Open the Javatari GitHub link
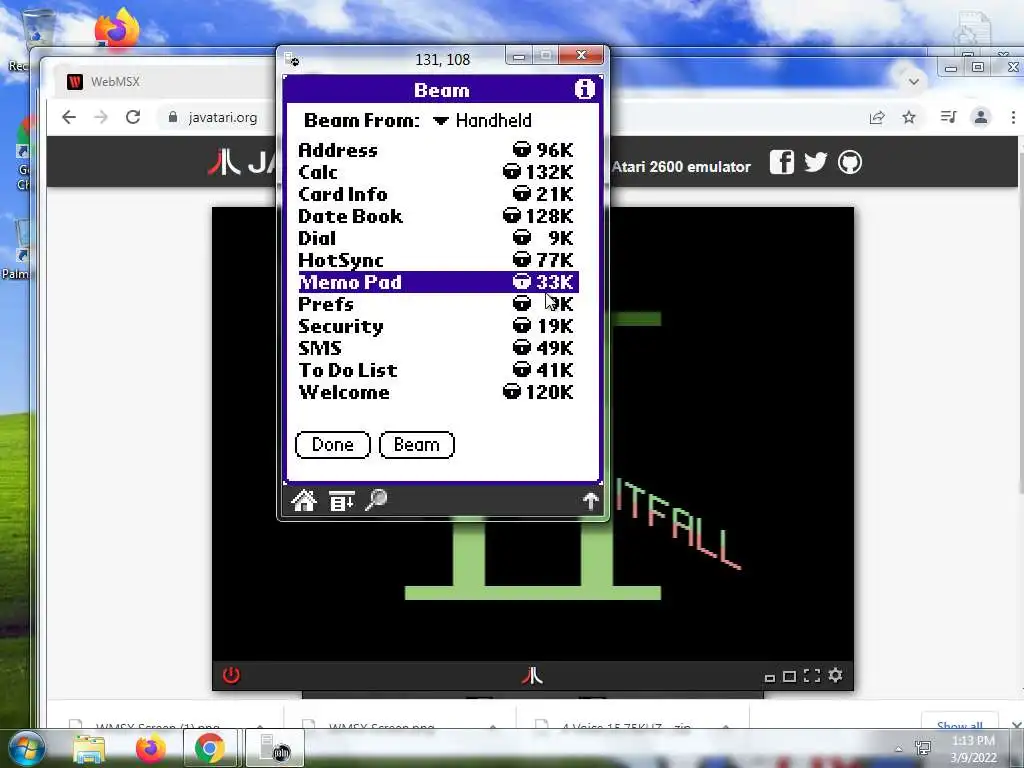The image size is (1024, 768). (850, 162)
